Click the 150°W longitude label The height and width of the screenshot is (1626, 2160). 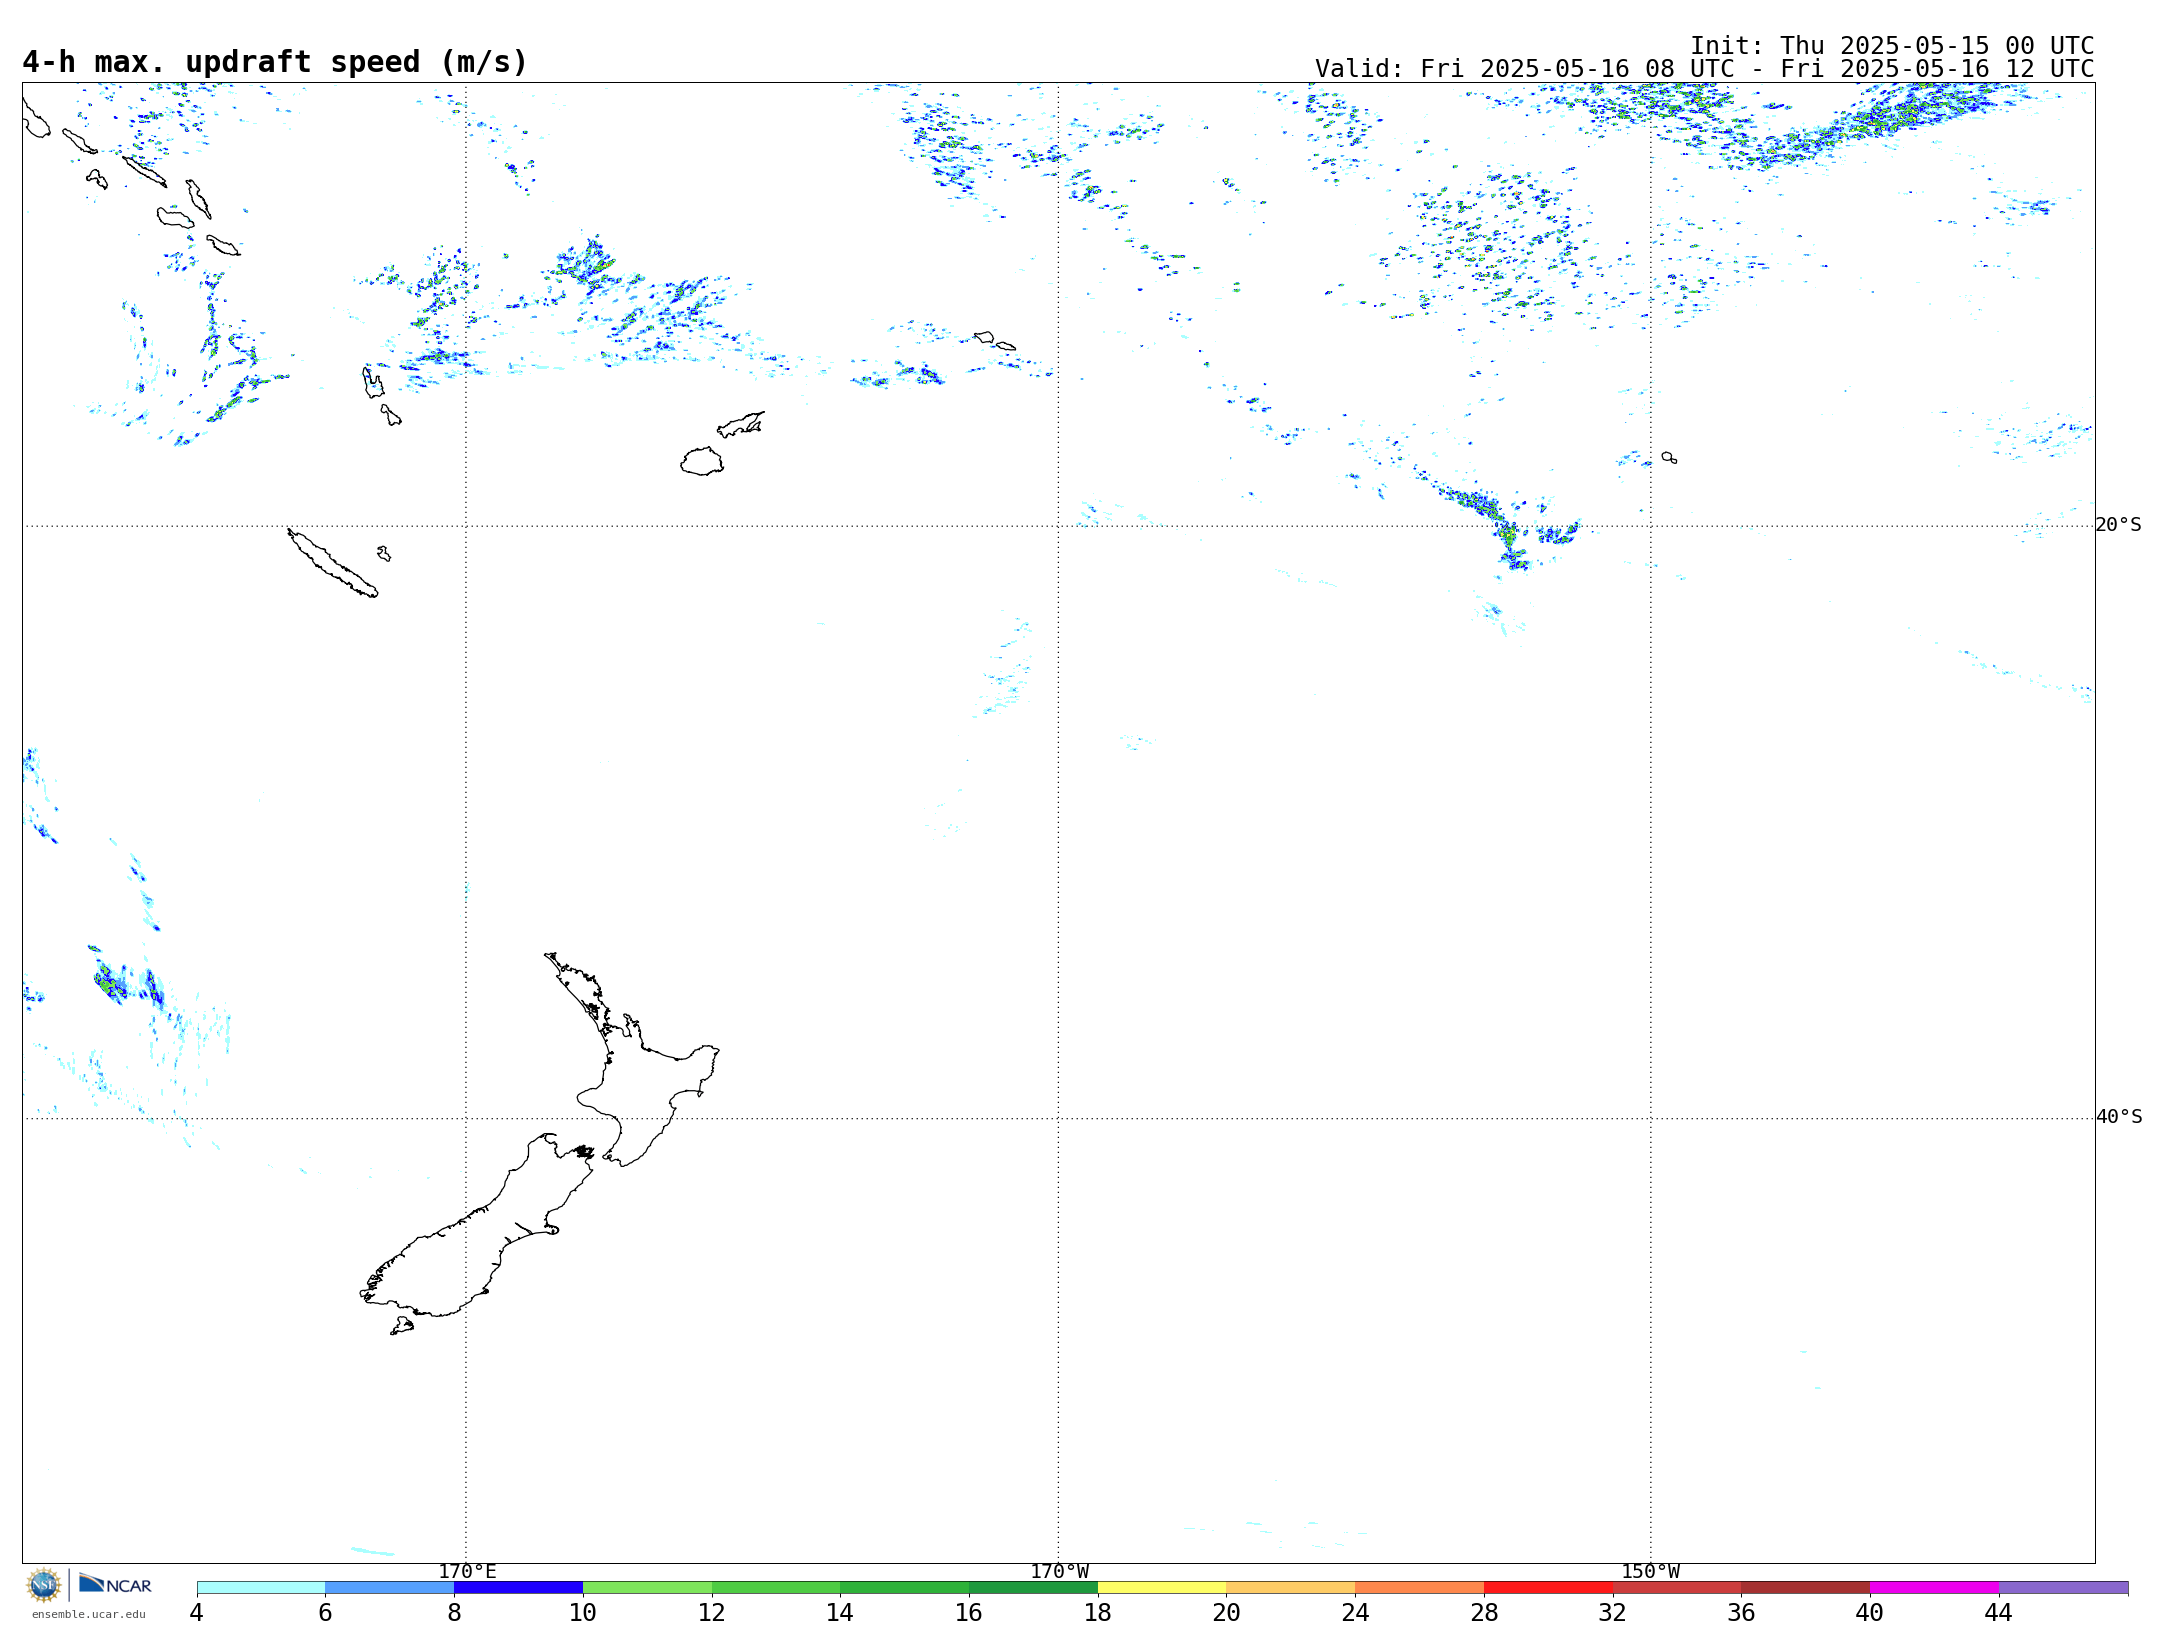[x=1650, y=1571]
